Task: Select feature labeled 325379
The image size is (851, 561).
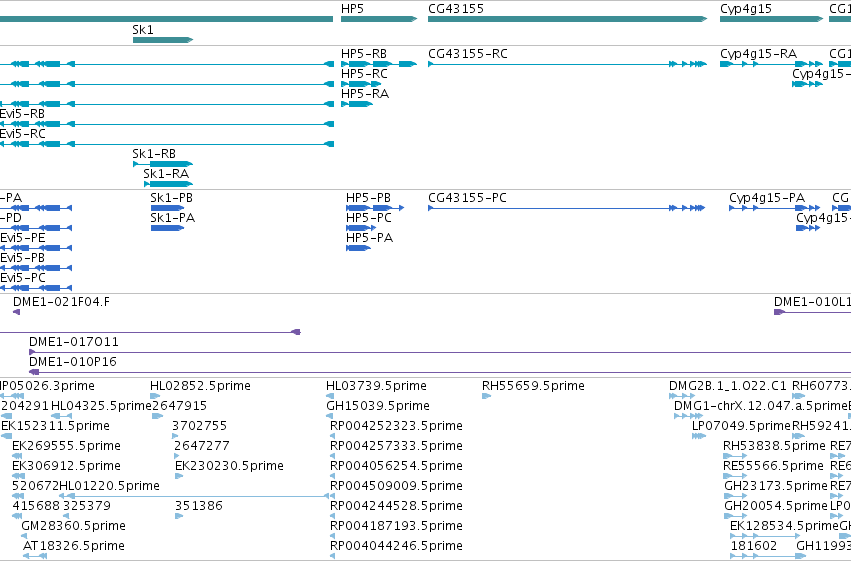Action: [87, 507]
